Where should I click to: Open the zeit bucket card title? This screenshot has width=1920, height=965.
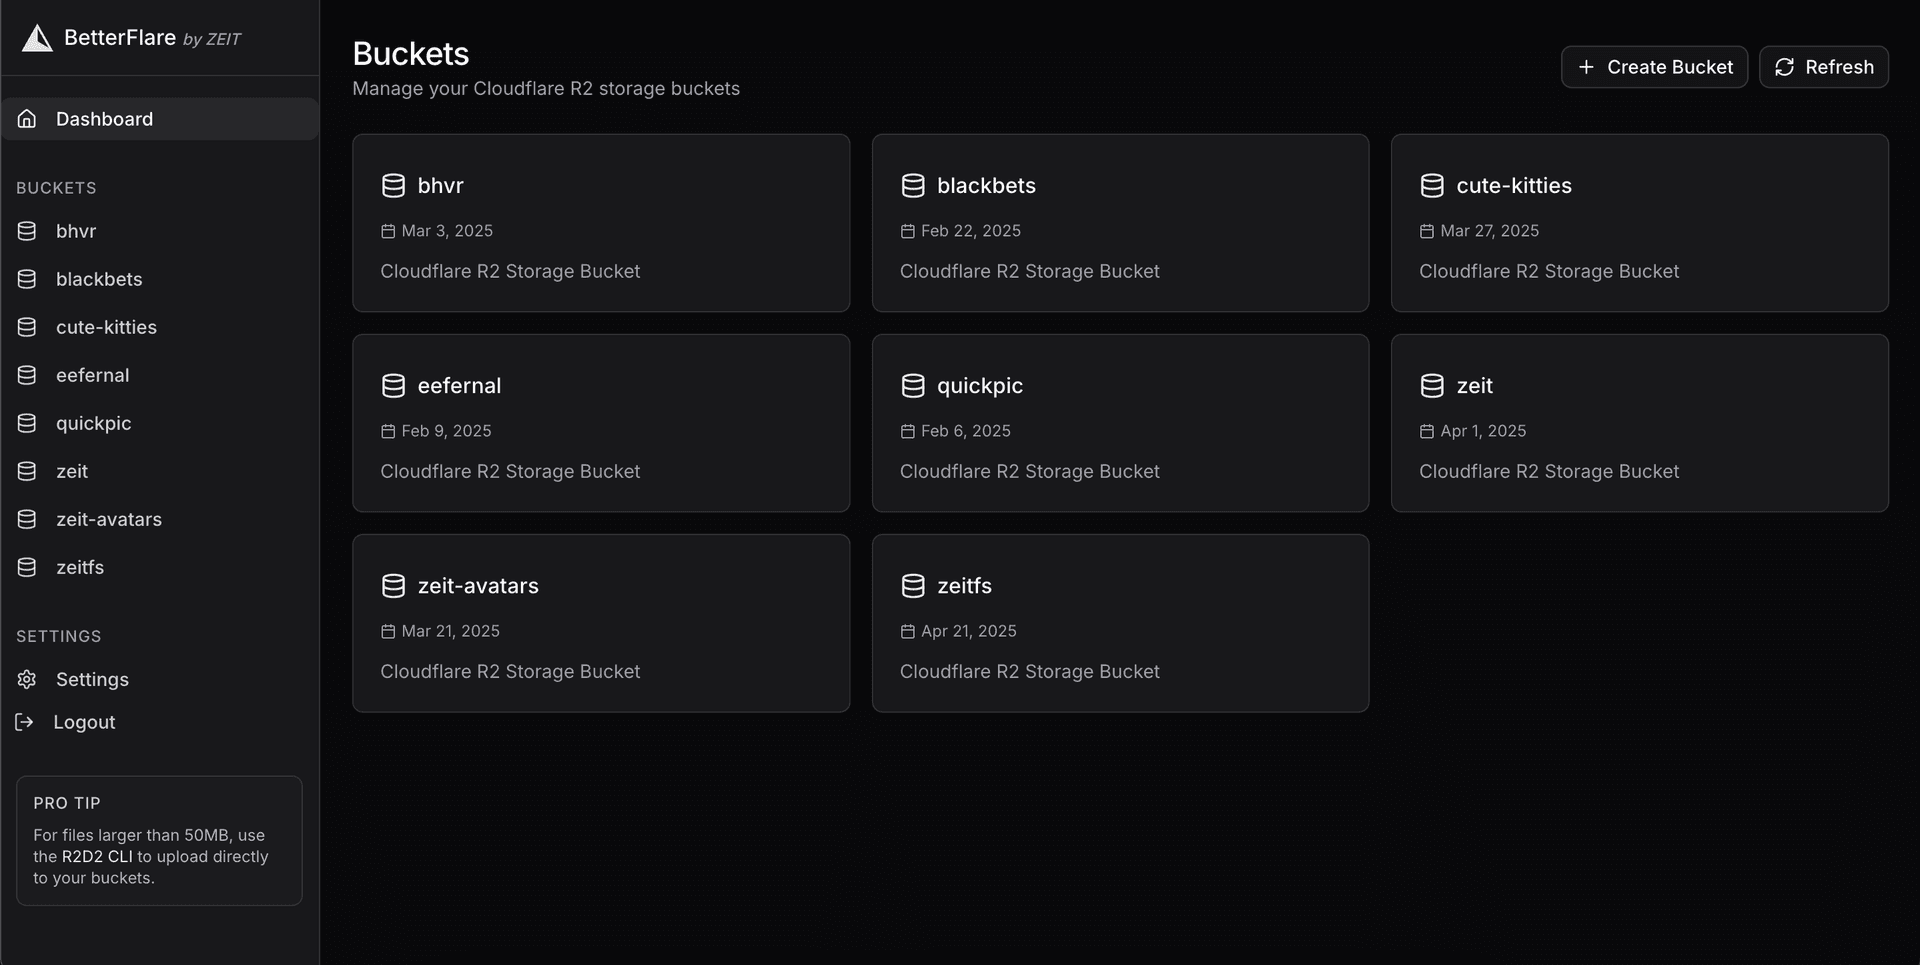pos(1474,386)
